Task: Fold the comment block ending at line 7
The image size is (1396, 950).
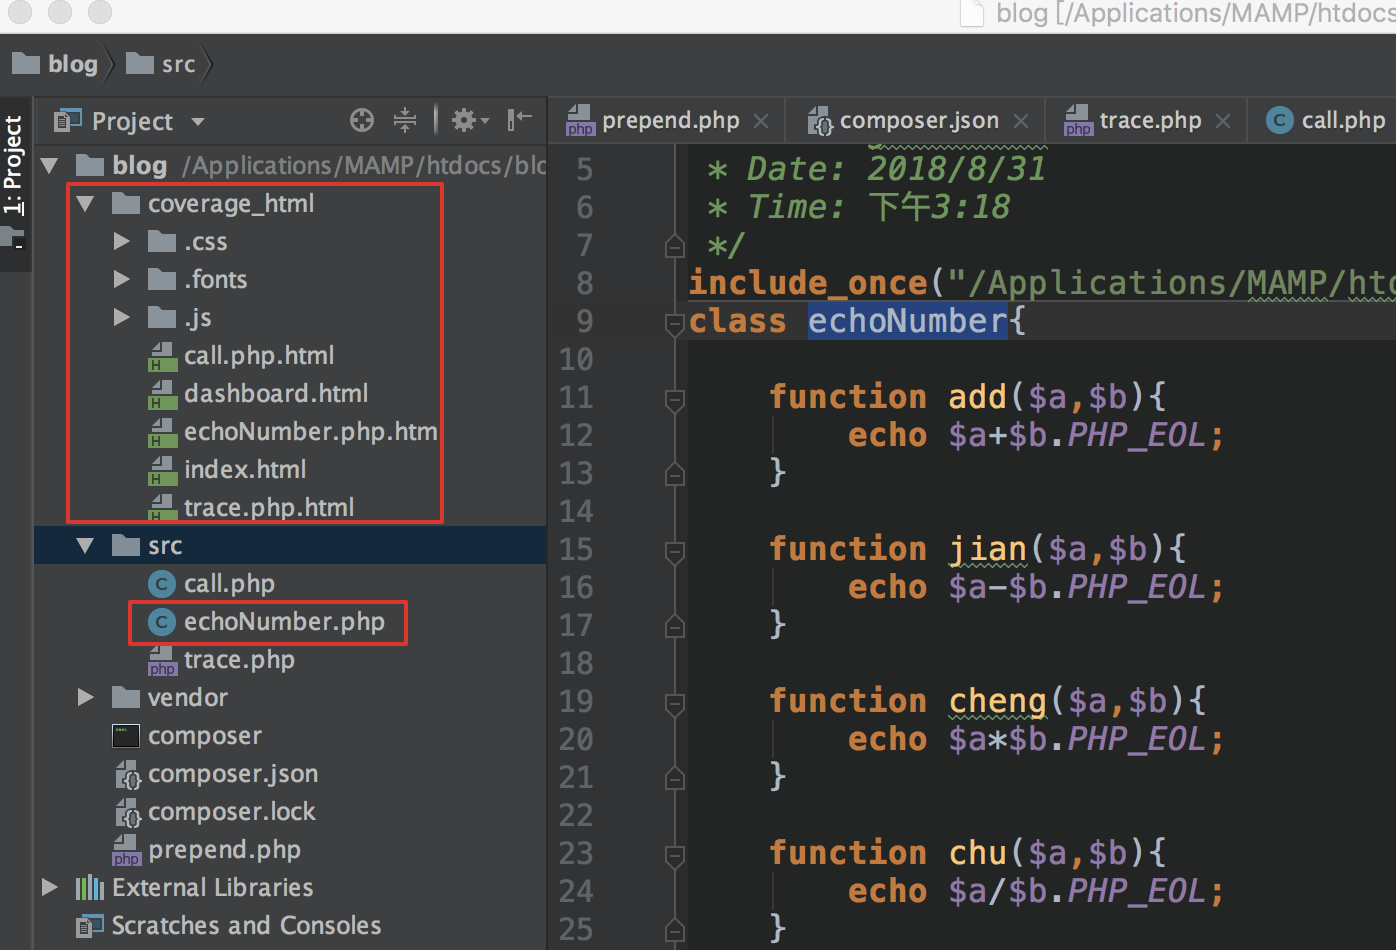Action: tap(675, 246)
